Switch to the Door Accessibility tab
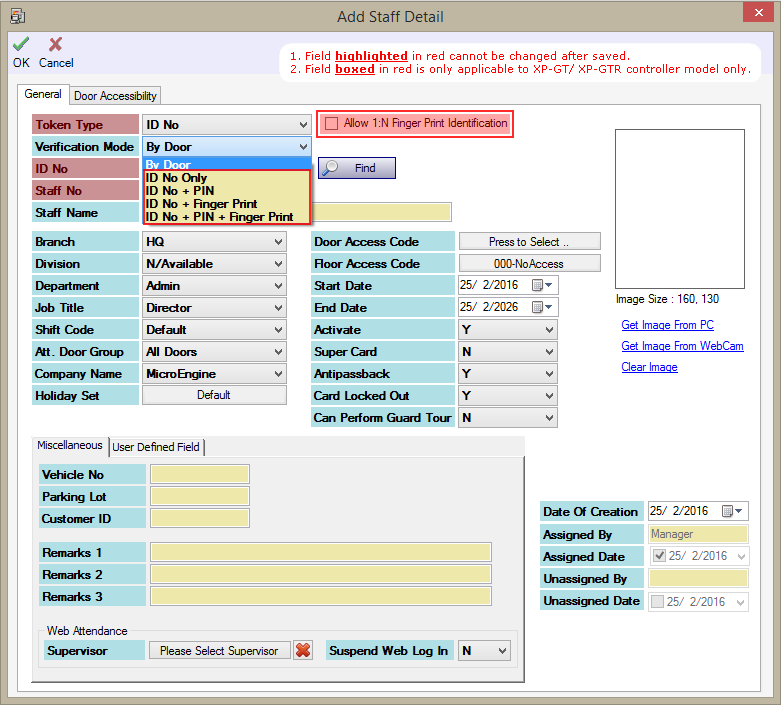Screen dimensions: 781x705 (x=115, y=96)
